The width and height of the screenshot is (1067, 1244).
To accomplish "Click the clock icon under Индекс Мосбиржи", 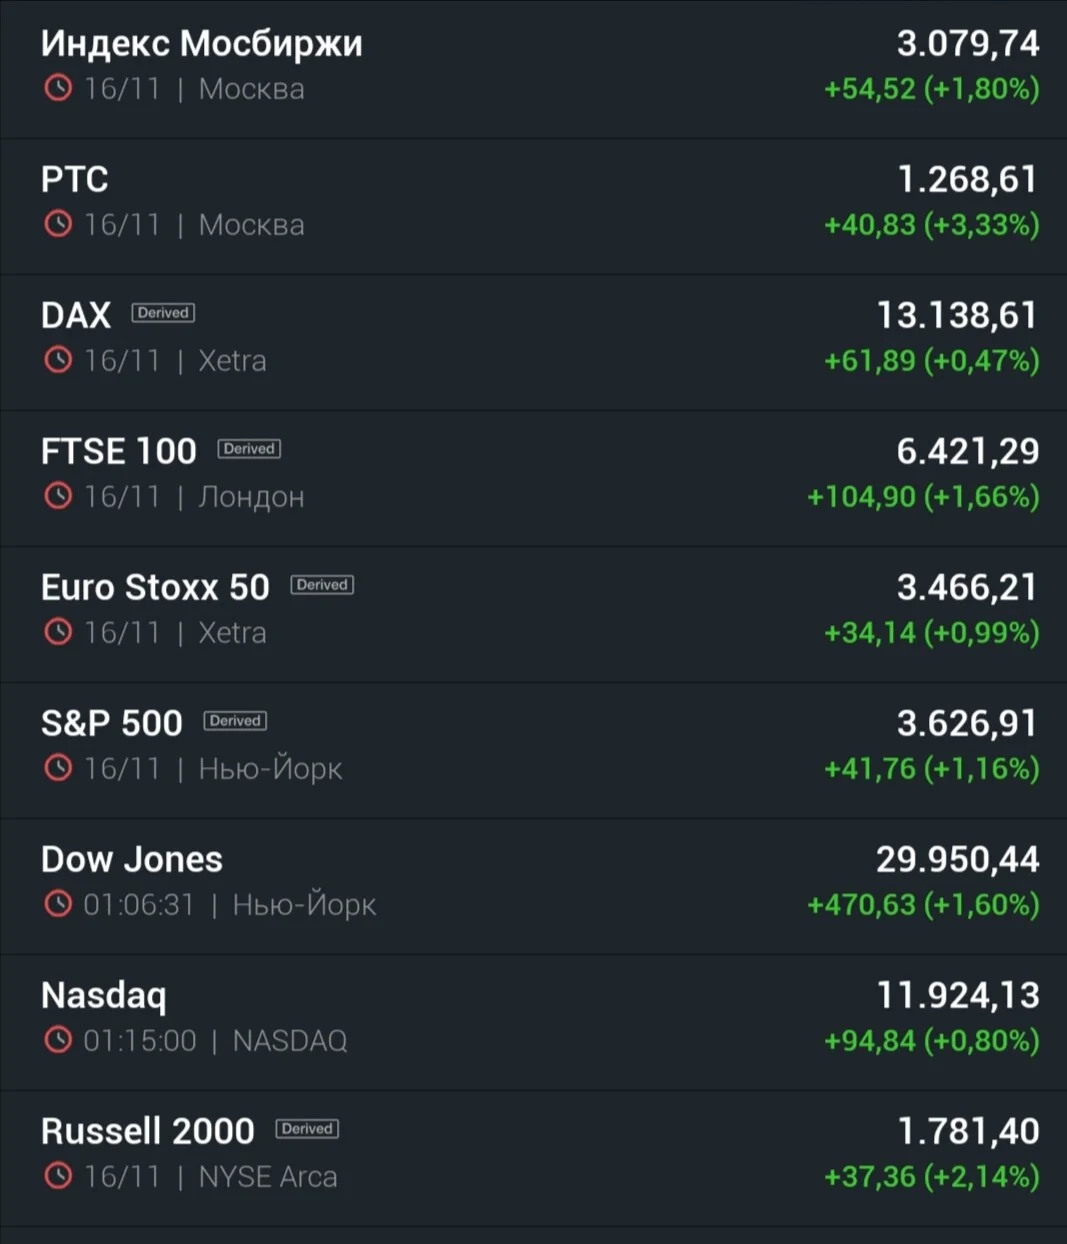I will (58, 88).
